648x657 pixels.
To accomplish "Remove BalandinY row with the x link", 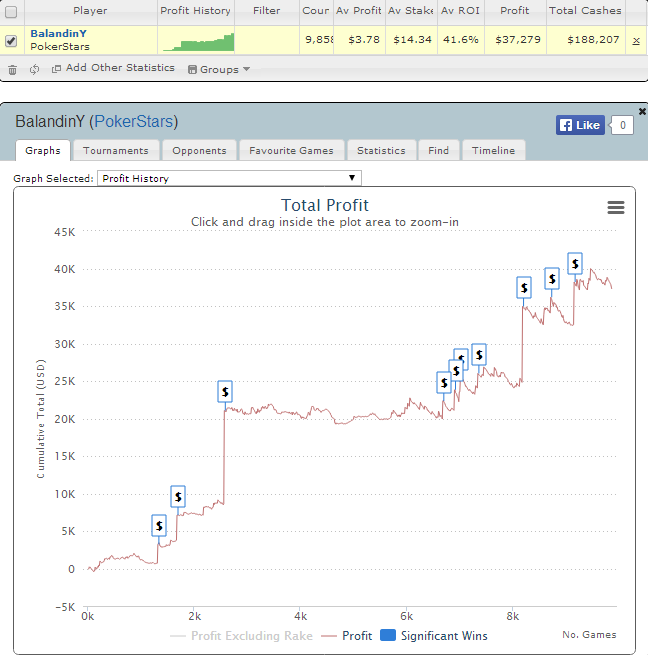I will coord(636,40).
